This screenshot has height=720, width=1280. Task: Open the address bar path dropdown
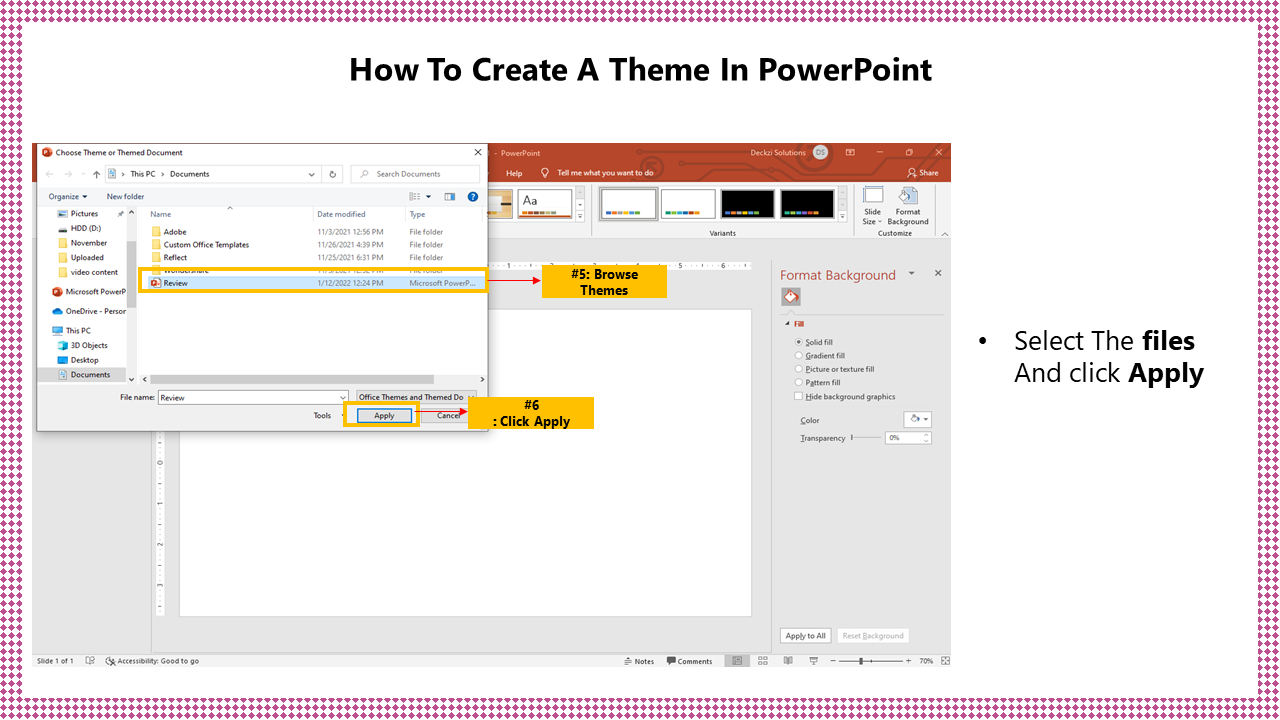[x=313, y=174]
